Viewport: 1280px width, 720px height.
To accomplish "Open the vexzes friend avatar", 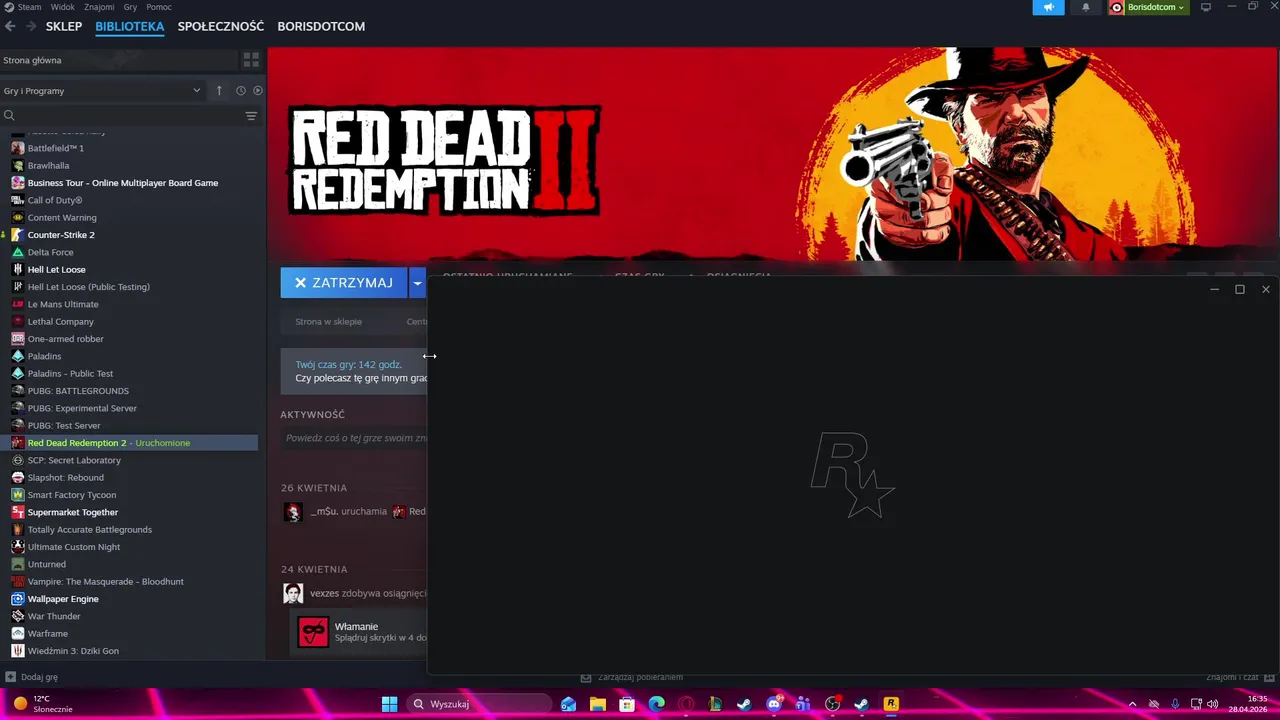I will pyautogui.click(x=293, y=594).
